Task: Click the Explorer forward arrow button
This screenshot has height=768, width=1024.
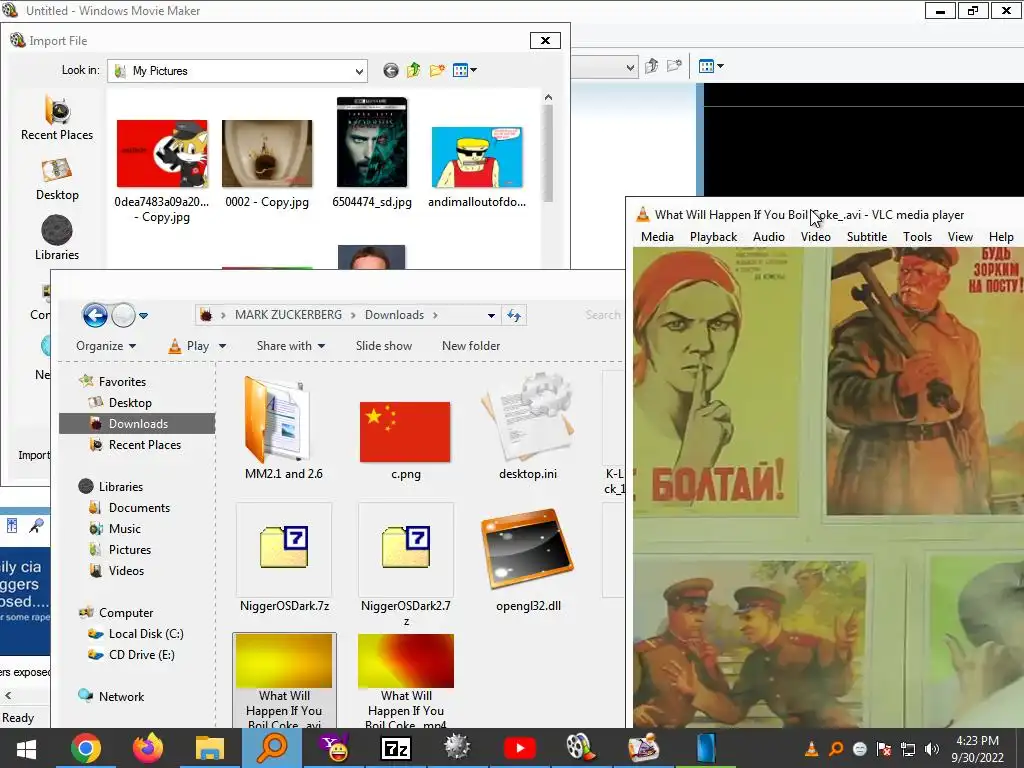Action: pyautogui.click(x=123, y=315)
